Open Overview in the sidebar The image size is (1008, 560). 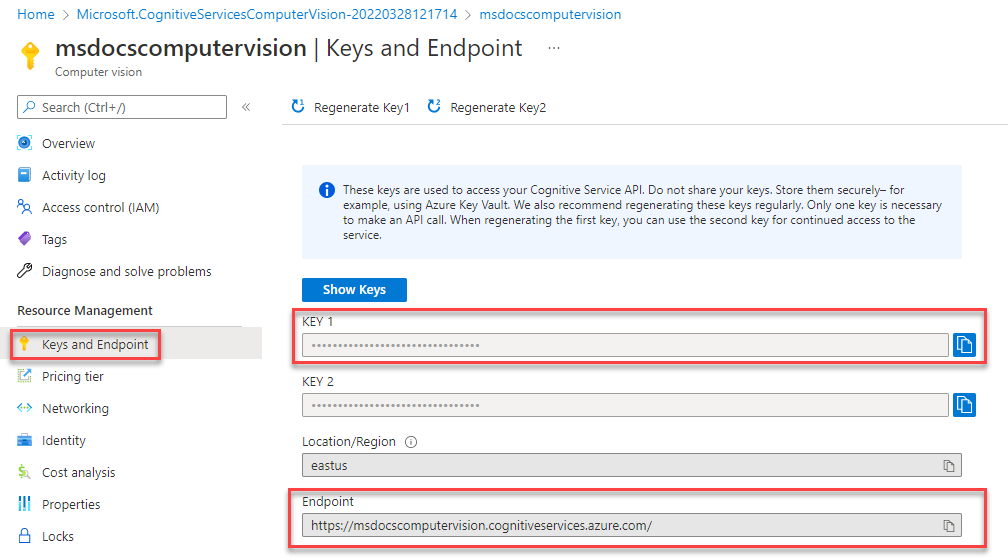(68, 143)
